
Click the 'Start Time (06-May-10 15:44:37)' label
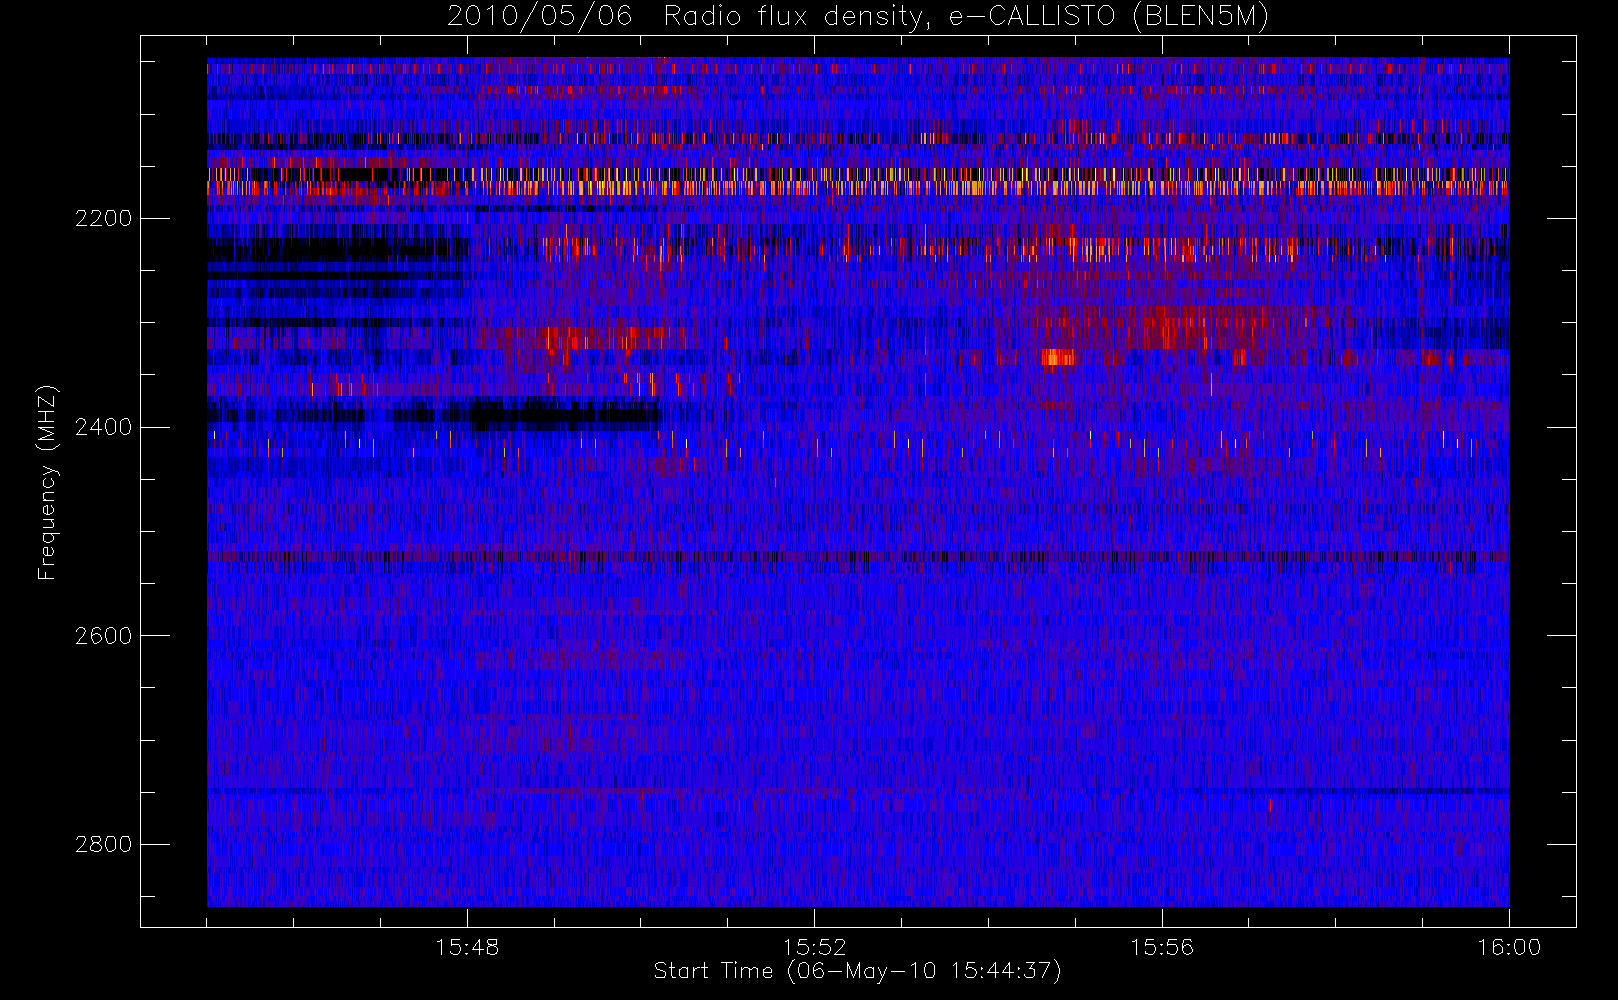(858, 972)
